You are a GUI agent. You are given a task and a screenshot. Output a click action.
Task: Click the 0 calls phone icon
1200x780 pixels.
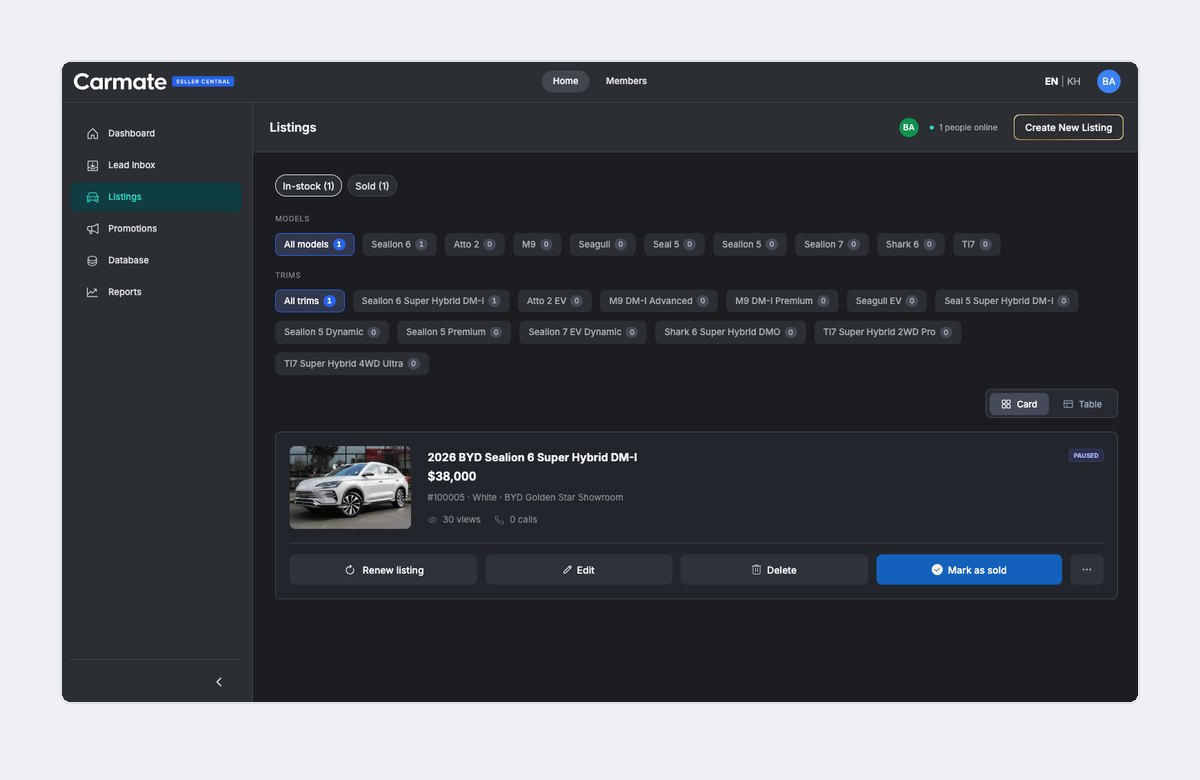499,520
